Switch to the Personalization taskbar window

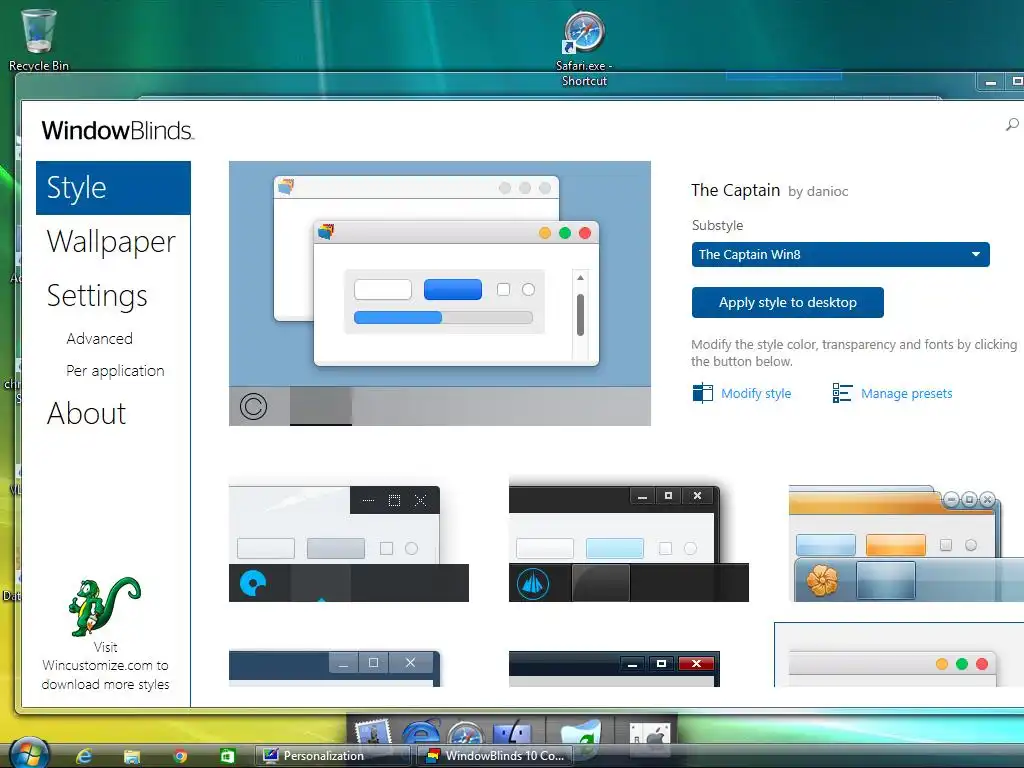[x=332, y=756]
